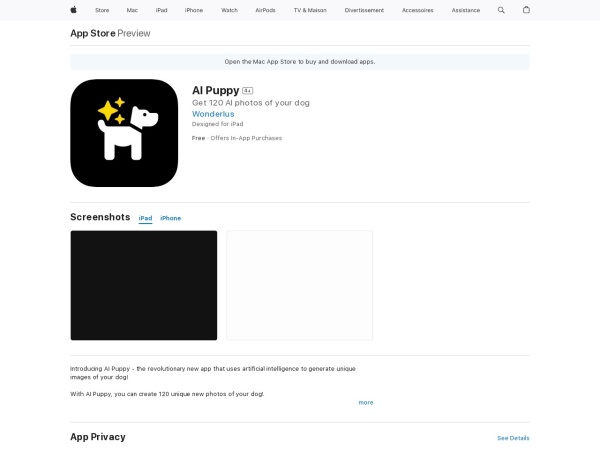Click the AI Puppy title text

[x=215, y=90]
